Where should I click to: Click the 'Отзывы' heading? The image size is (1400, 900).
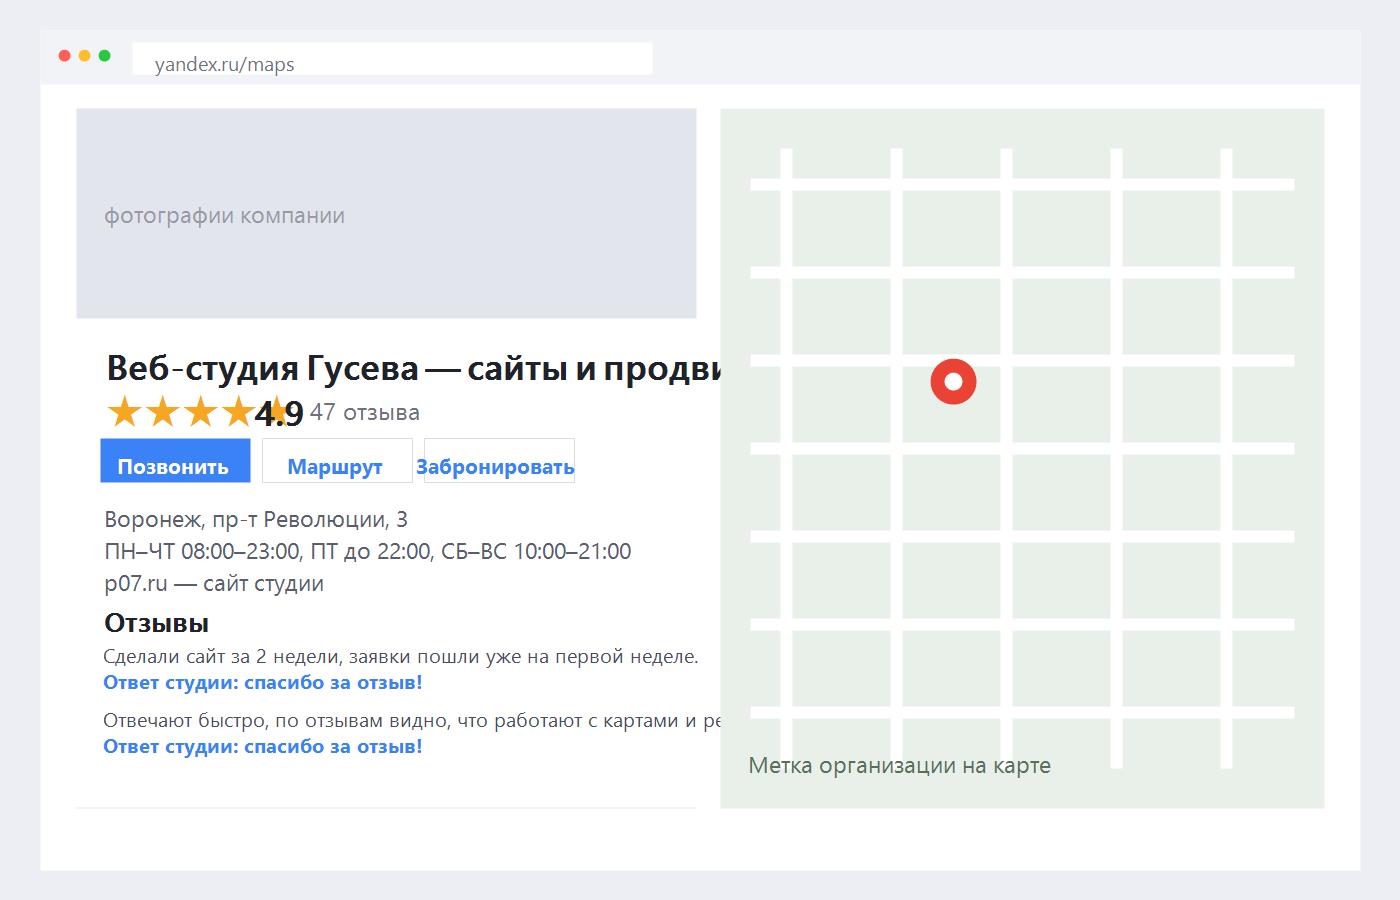pyautogui.click(x=157, y=623)
